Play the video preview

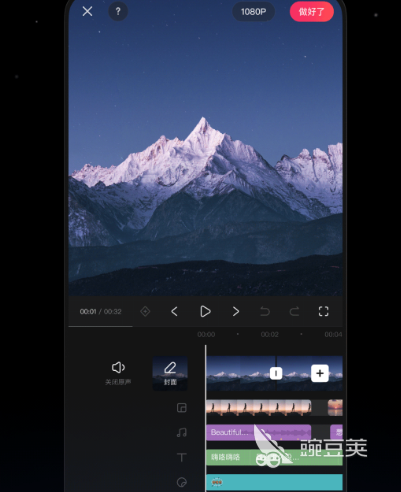click(205, 311)
